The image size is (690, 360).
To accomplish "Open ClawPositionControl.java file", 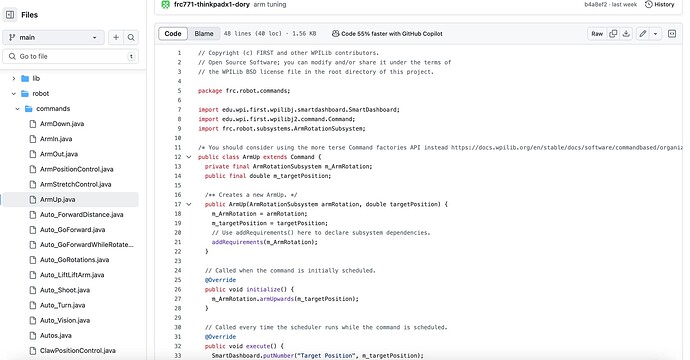I will [x=78, y=351].
